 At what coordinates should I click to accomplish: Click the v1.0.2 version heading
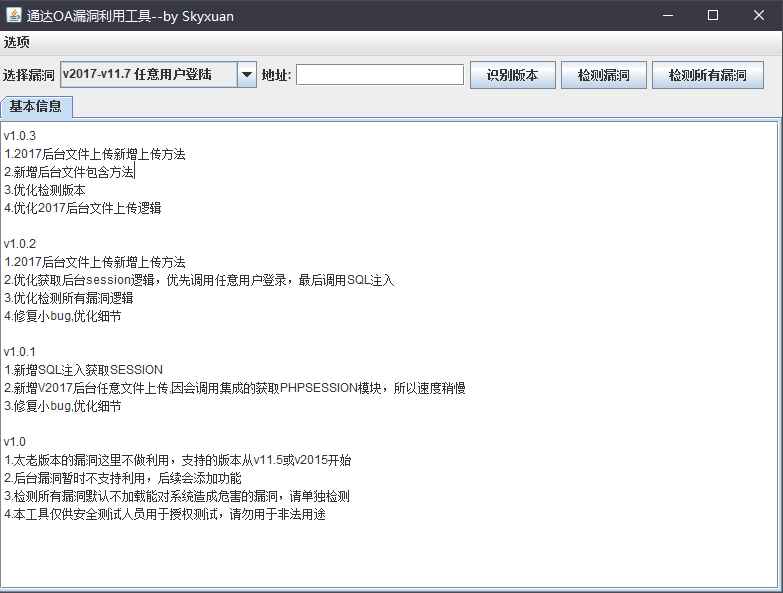click(20, 244)
